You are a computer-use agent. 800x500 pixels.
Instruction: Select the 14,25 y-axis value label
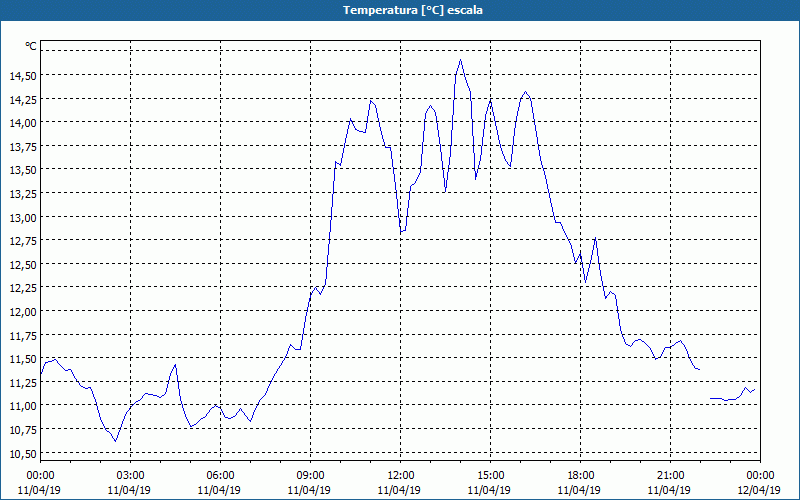pos(22,99)
